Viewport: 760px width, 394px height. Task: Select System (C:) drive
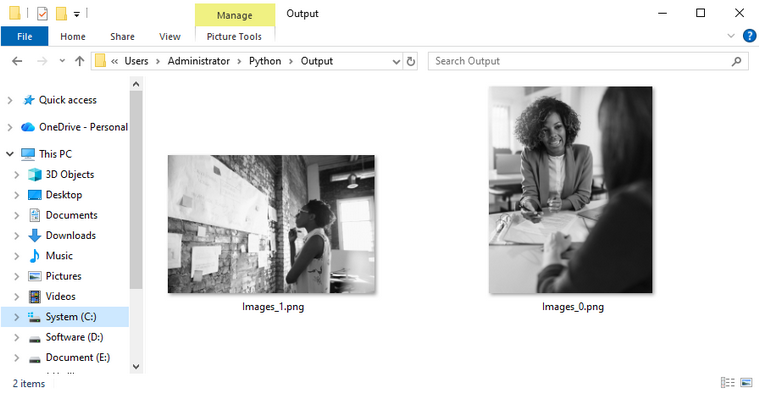point(71,317)
